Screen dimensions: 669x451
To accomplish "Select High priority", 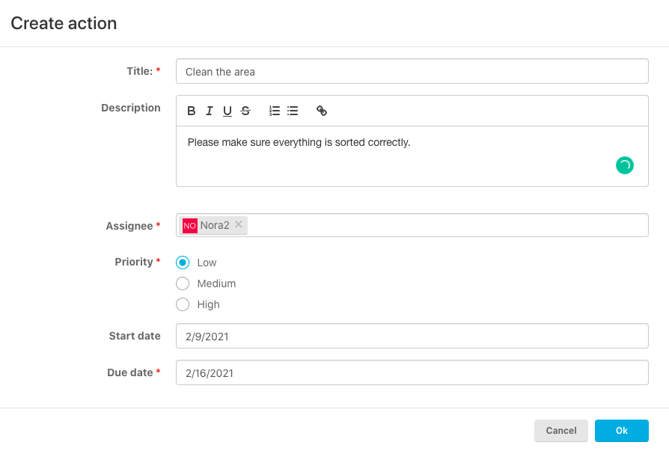I will click(183, 304).
